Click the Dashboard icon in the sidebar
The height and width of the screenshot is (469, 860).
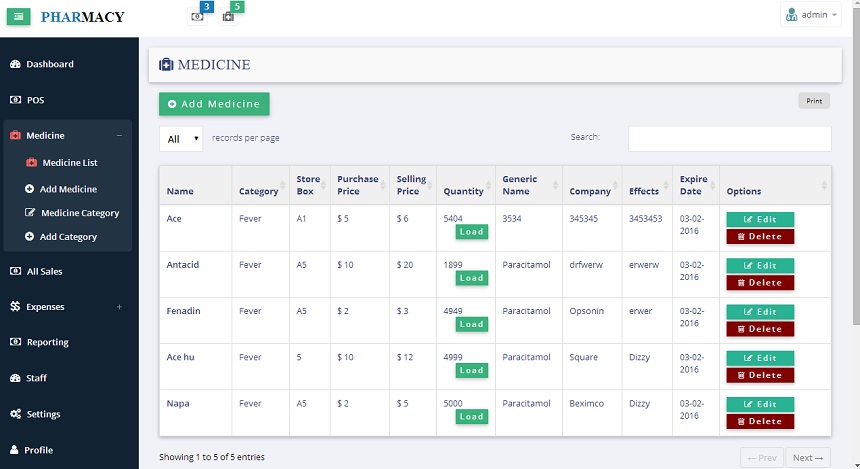15,64
